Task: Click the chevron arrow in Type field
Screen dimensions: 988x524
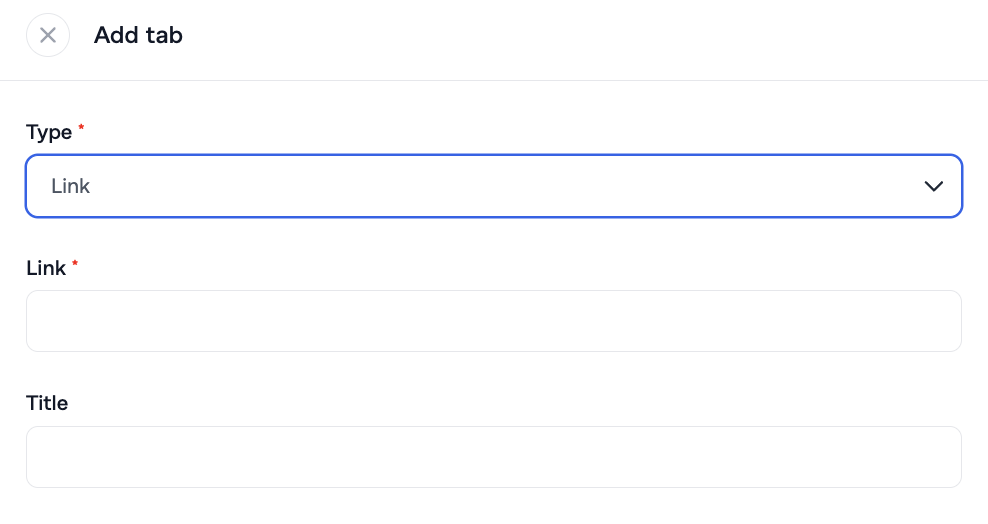Action: [x=934, y=186]
